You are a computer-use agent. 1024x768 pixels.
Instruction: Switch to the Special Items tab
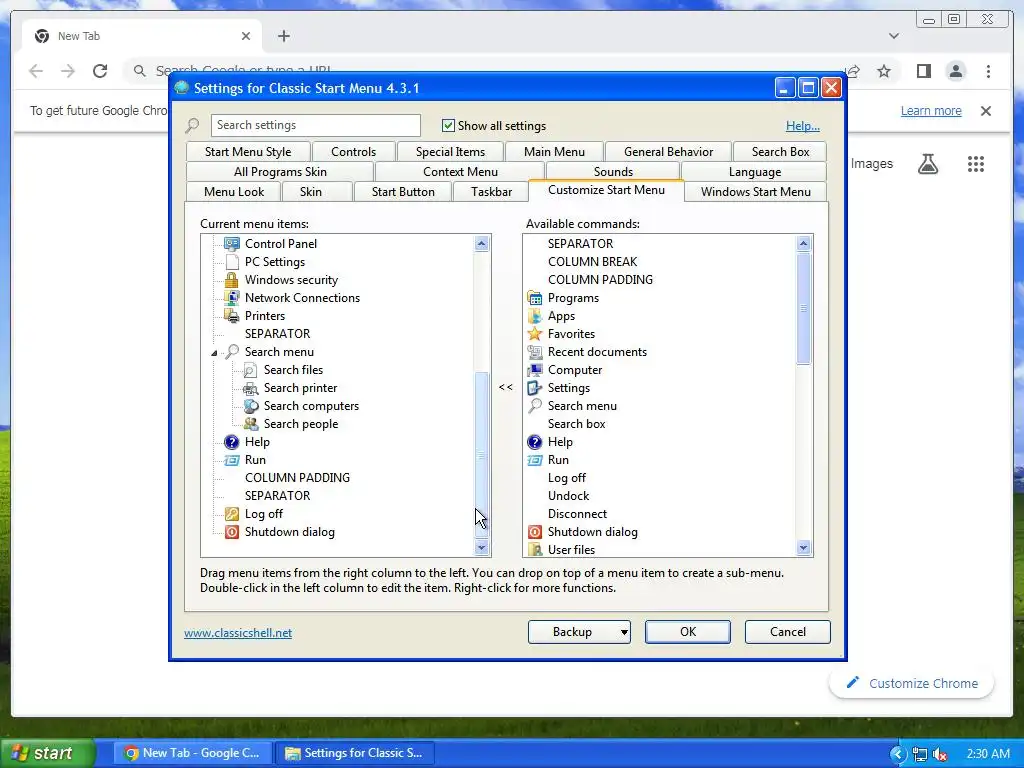pyautogui.click(x=450, y=152)
